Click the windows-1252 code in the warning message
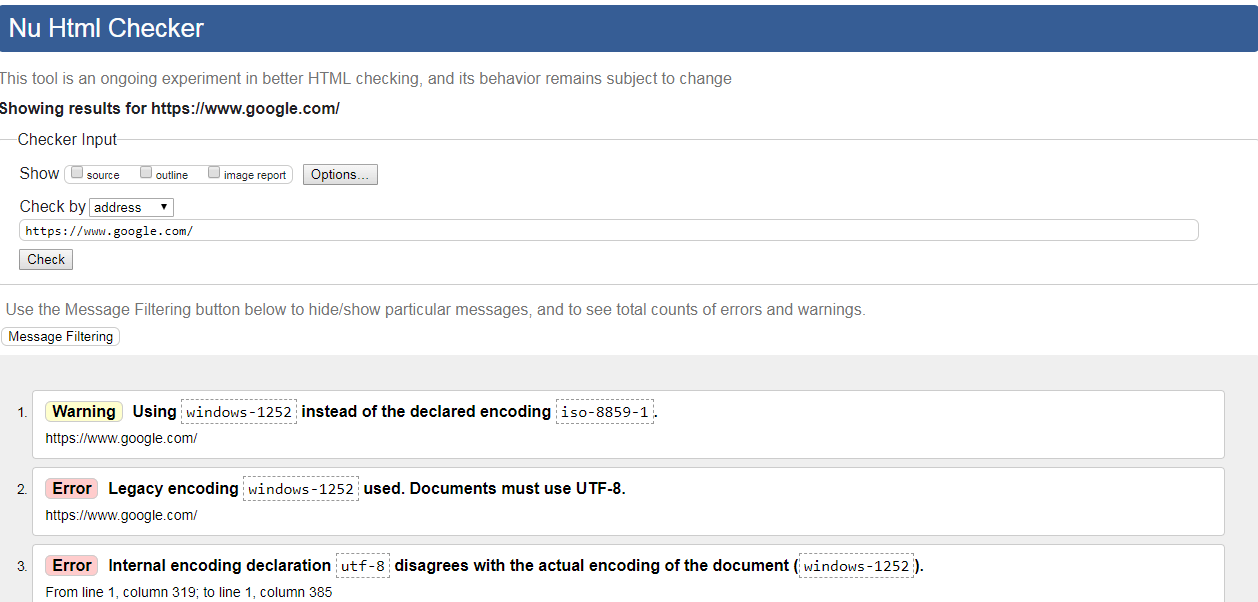This screenshot has width=1258, height=602. pyautogui.click(x=239, y=412)
